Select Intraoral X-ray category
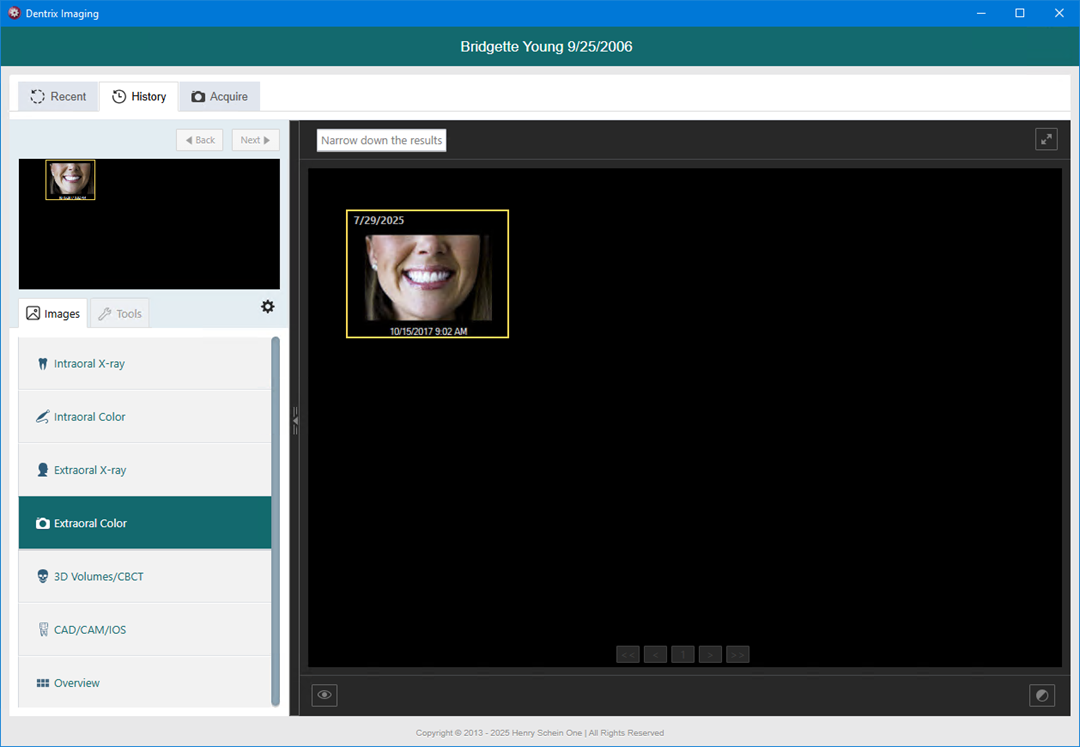The width and height of the screenshot is (1080, 747). [145, 364]
